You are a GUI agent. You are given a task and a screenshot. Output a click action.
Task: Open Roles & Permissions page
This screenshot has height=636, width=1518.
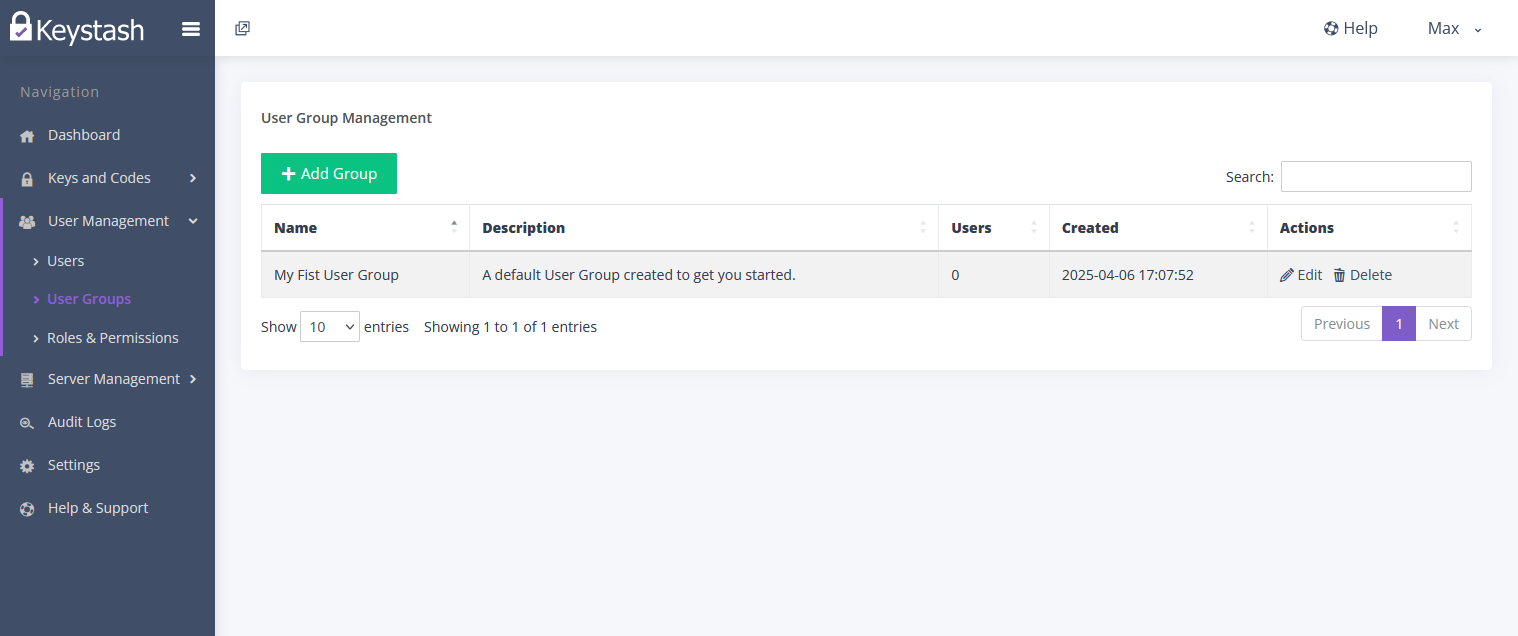pos(113,338)
